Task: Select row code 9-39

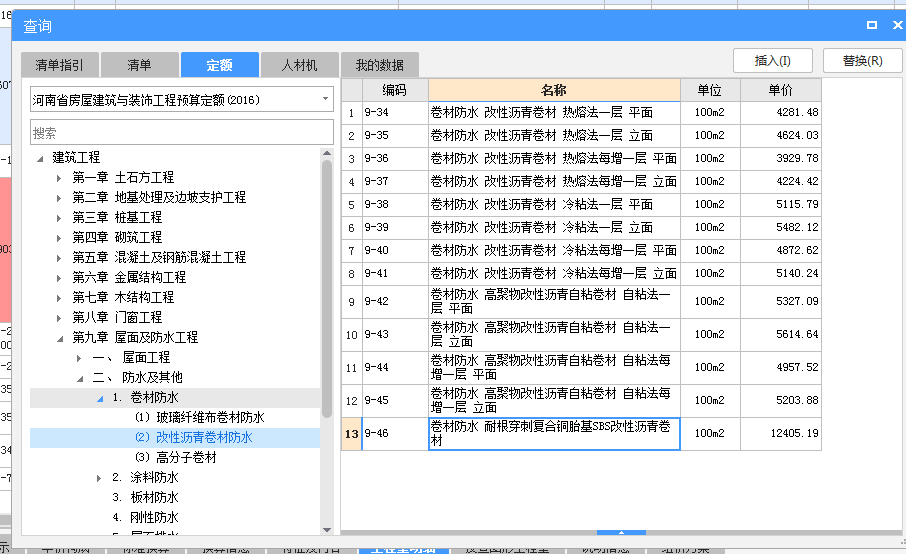Action: coord(395,228)
